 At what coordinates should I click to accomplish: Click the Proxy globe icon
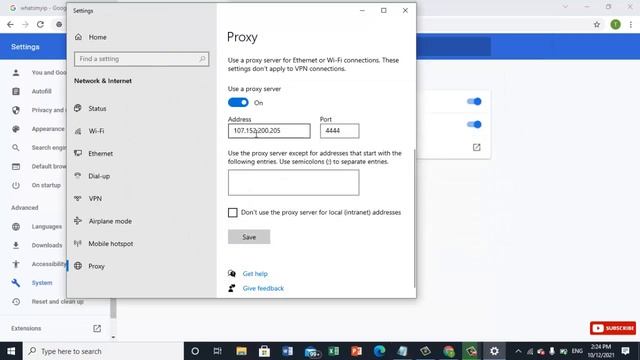[x=78, y=266]
